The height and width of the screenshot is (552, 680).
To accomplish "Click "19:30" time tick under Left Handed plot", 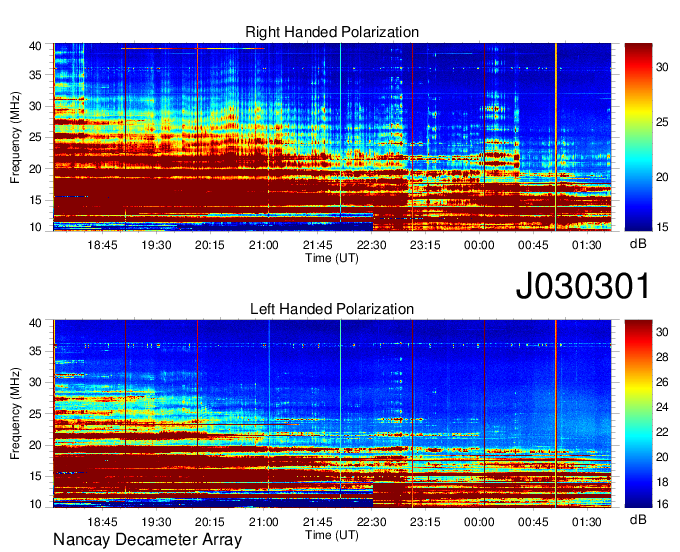I will [x=156, y=522].
